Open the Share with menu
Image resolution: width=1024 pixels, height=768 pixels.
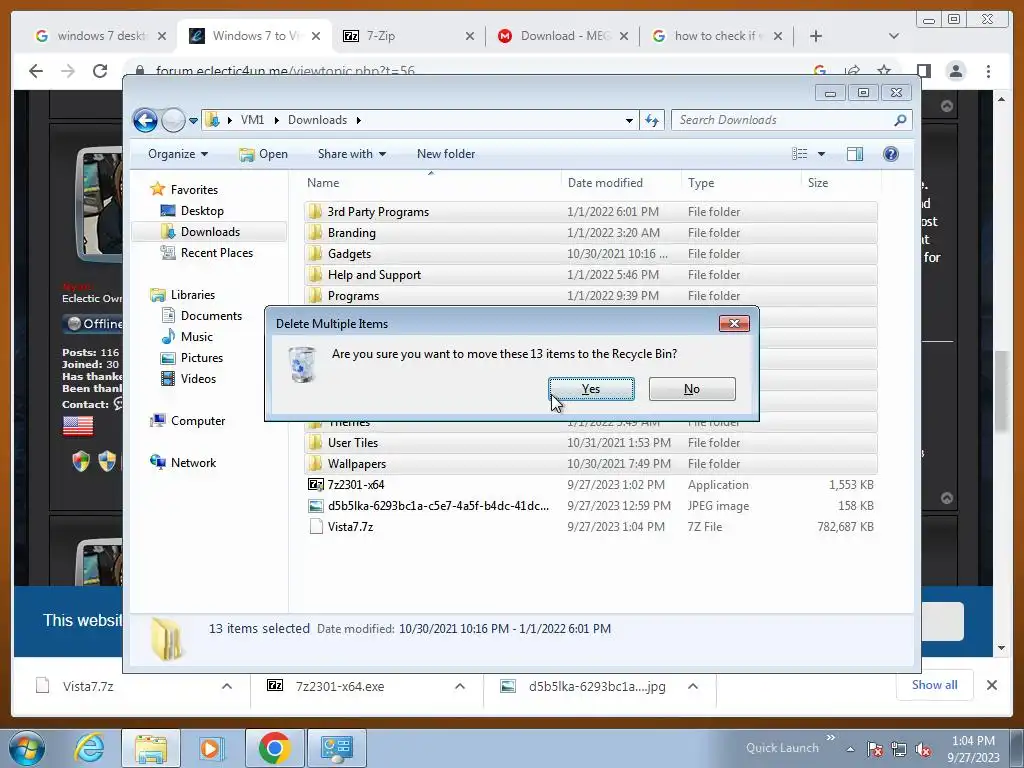(x=351, y=154)
